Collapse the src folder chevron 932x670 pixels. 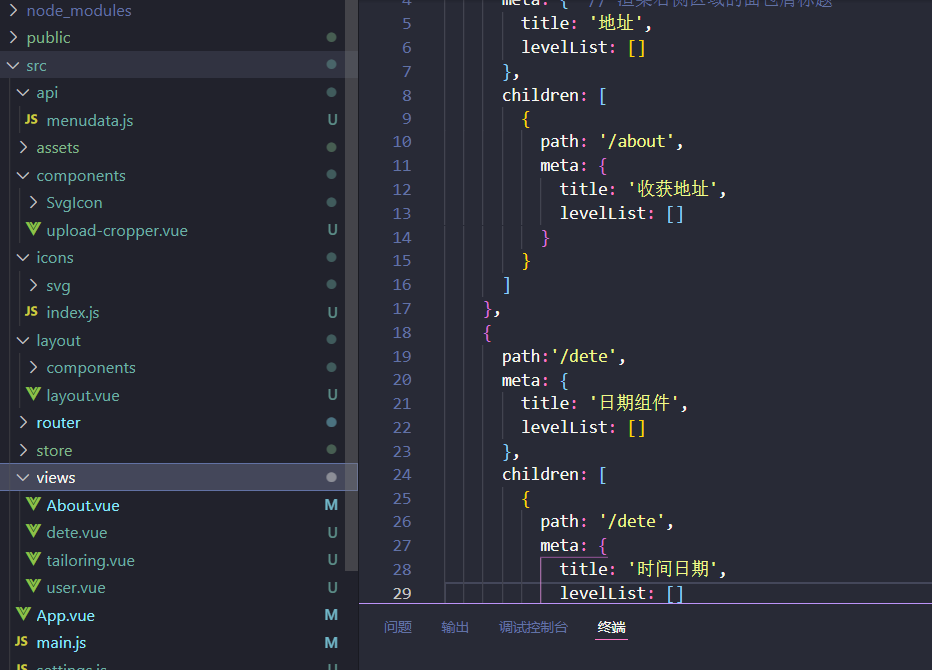13,65
